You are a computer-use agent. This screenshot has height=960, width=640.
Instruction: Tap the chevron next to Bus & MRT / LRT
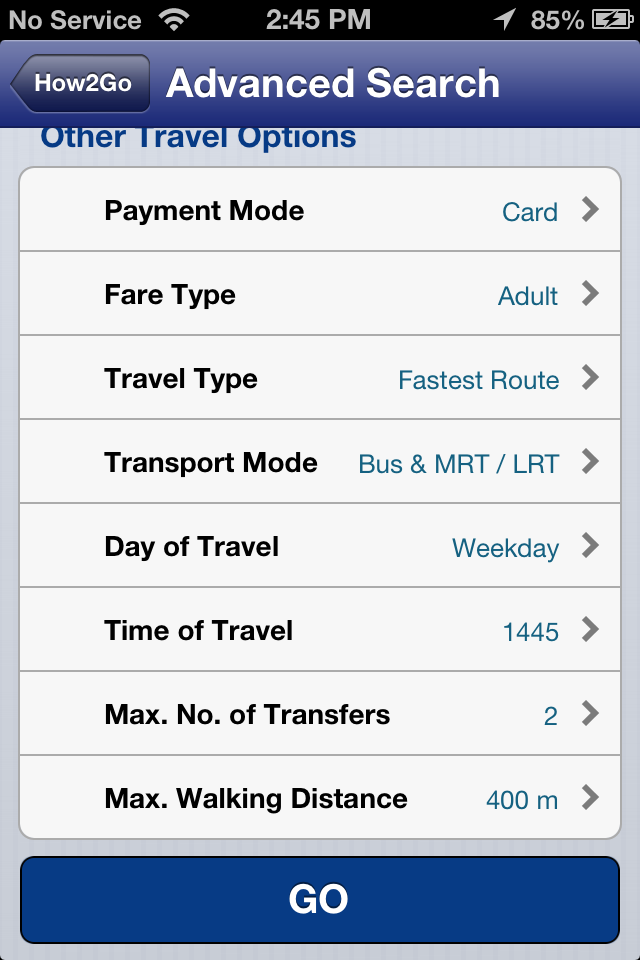(590, 462)
